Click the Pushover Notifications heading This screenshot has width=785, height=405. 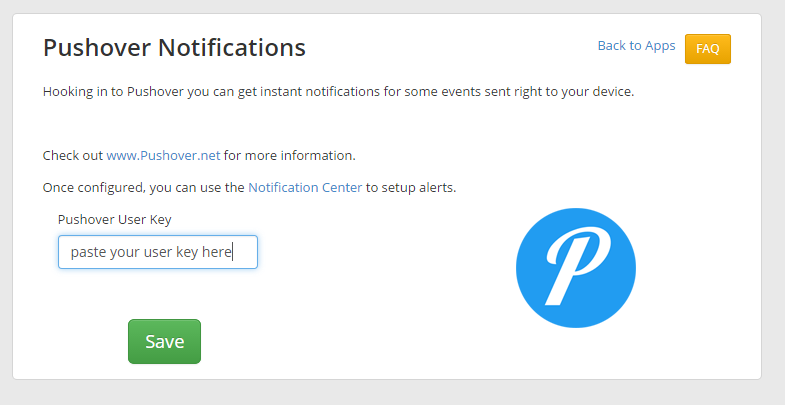174,47
